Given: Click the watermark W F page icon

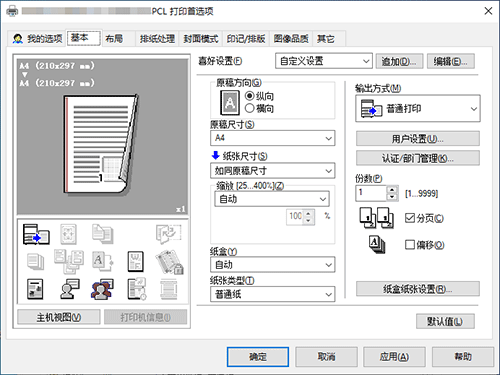Looking at the screenshot, I should [136, 261].
